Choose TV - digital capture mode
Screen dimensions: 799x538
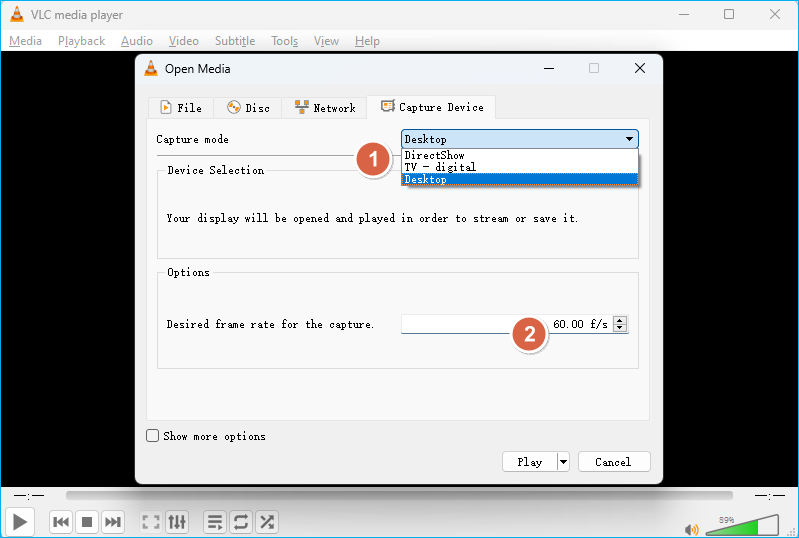[x=520, y=167]
